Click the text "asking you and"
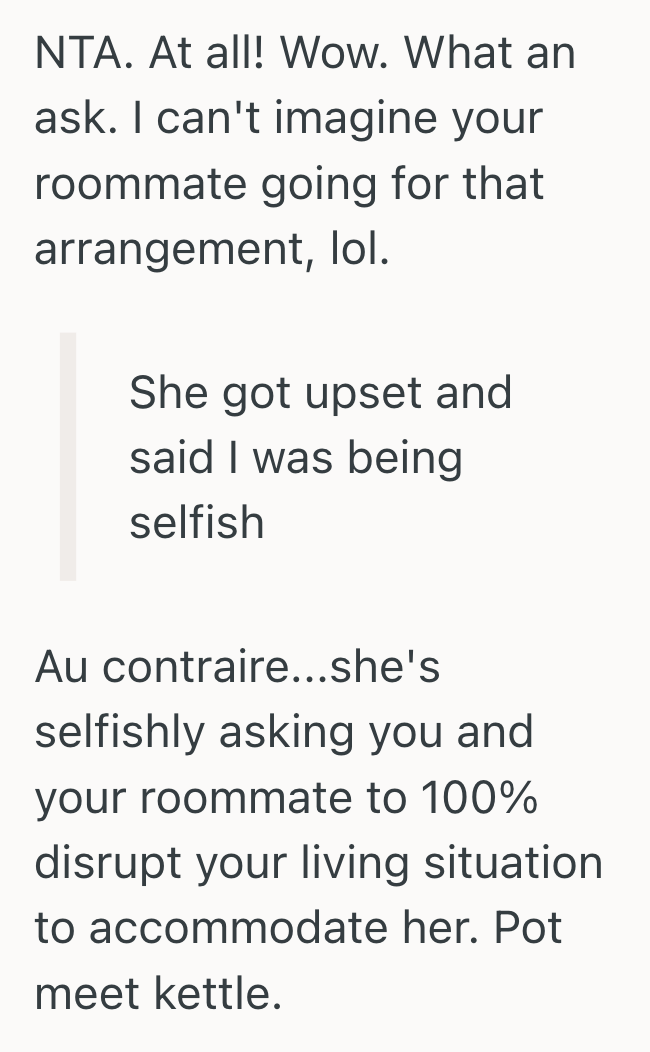The width and height of the screenshot is (650, 1052). pyautogui.click(x=376, y=734)
